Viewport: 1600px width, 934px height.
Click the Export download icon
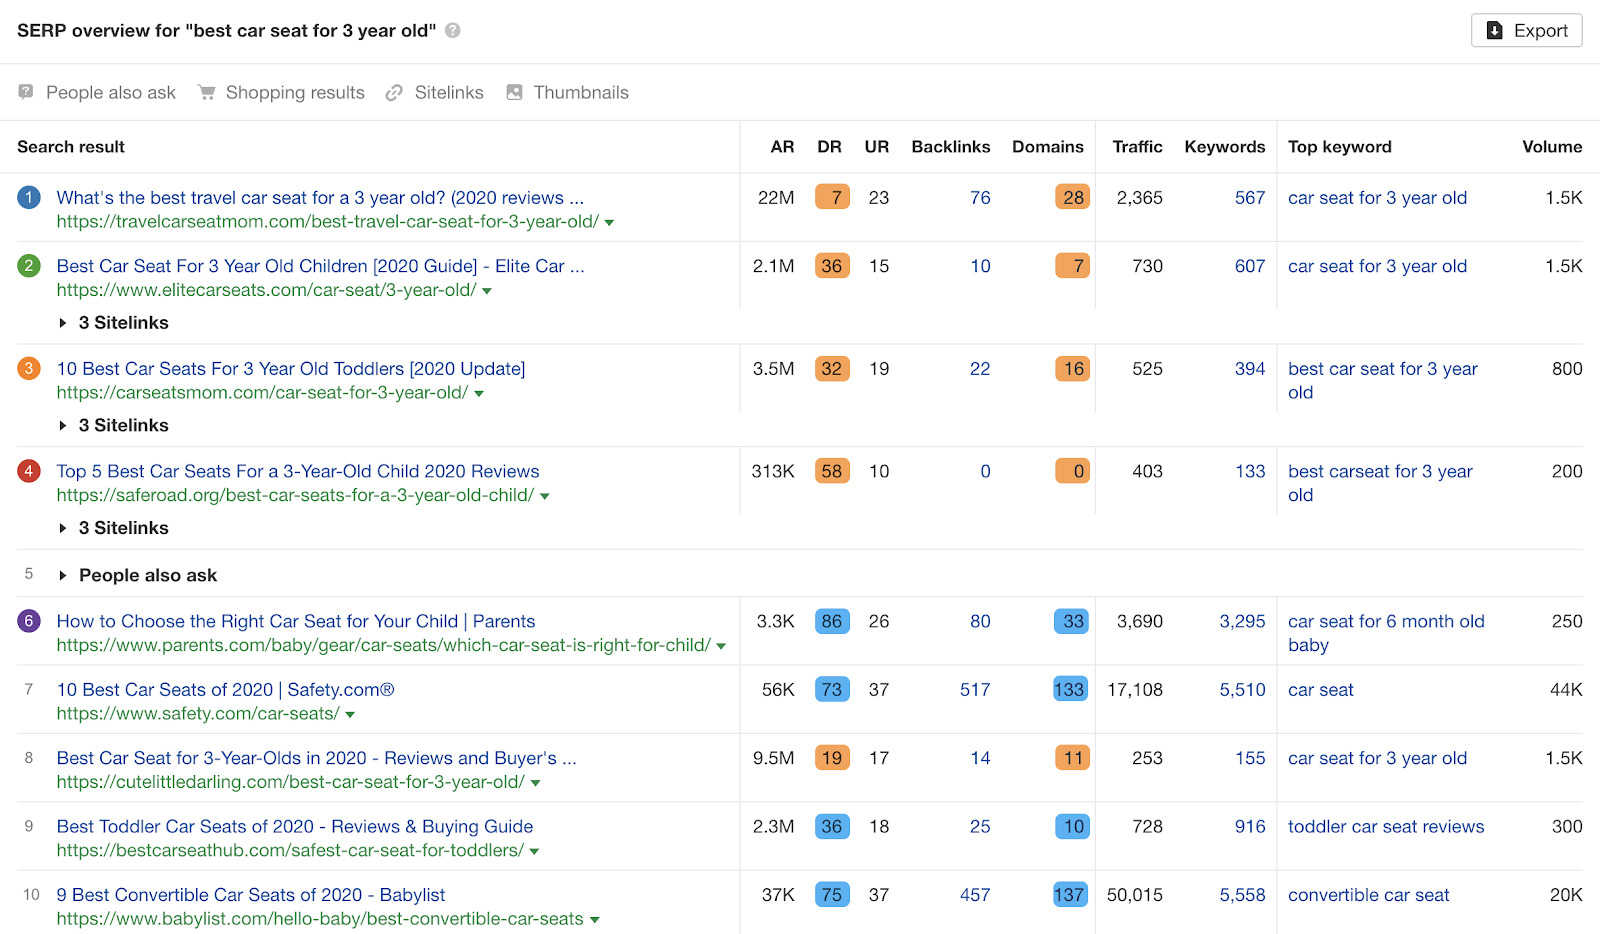(1495, 31)
